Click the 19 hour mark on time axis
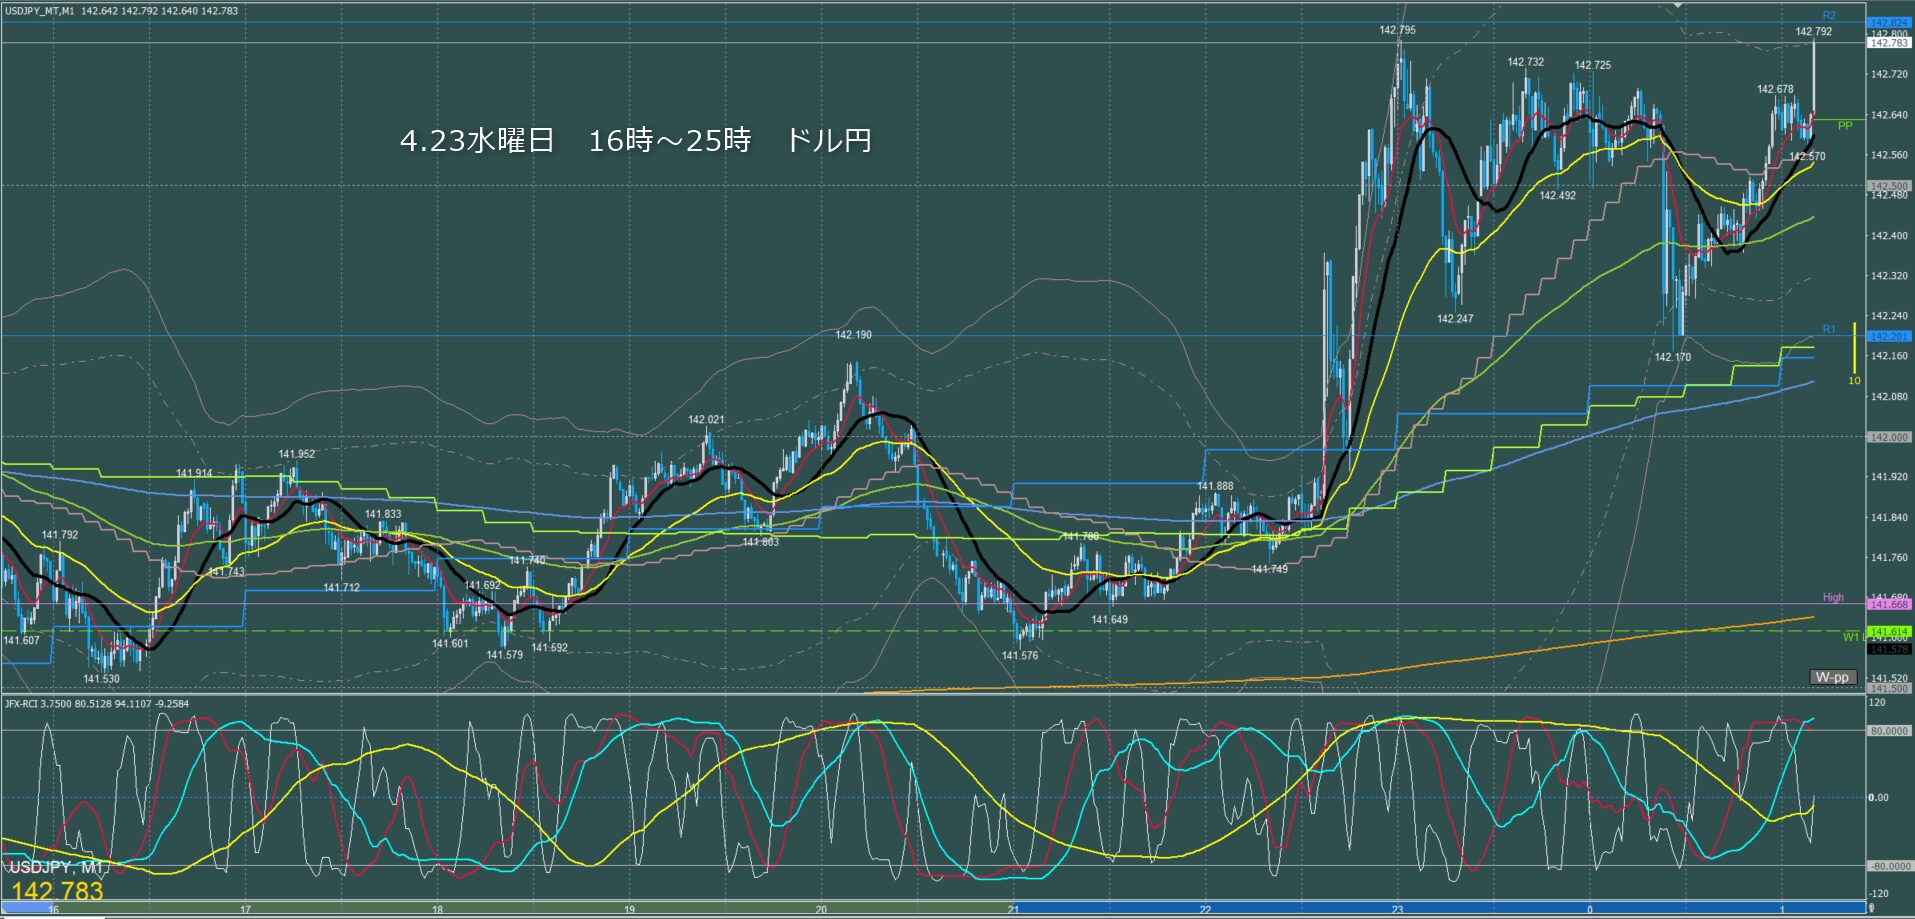1915x919 pixels. 629,910
